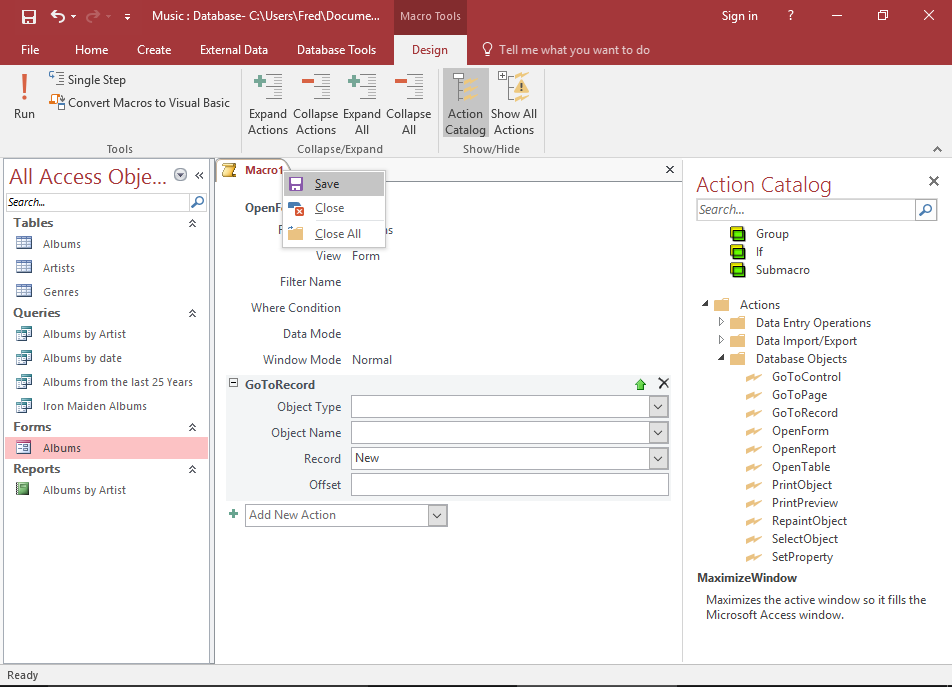The width and height of the screenshot is (952, 687).
Task: Switch to the Create ribbon tab
Action: [154, 50]
